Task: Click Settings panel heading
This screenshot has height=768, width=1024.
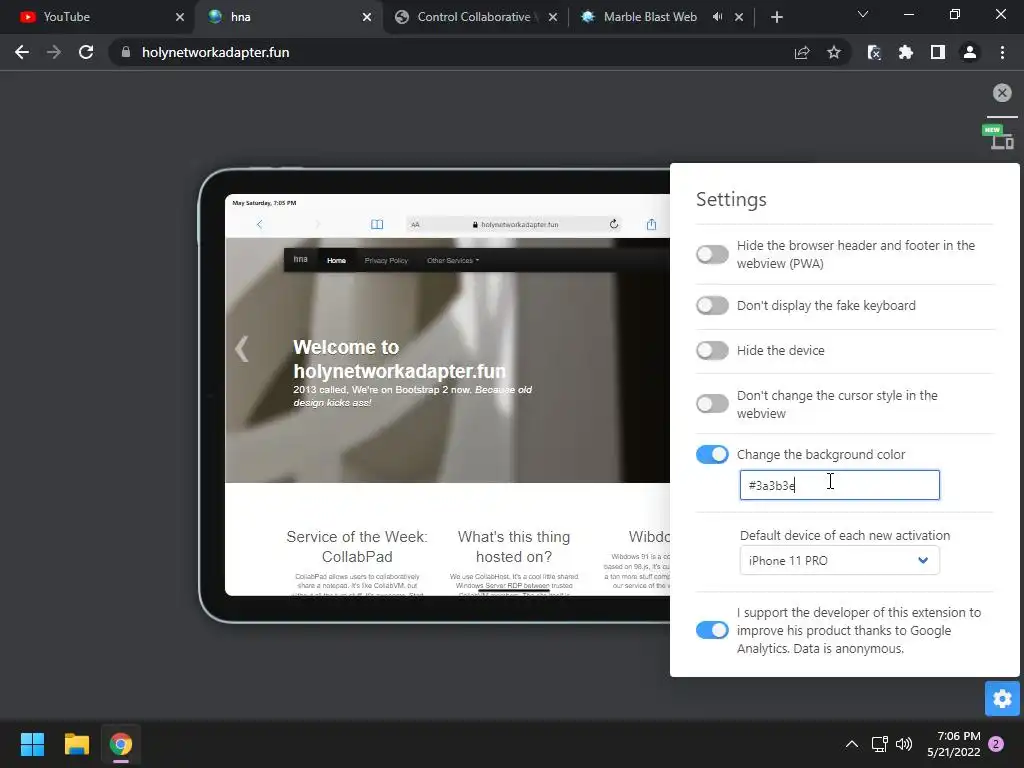Action: pos(731,199)
